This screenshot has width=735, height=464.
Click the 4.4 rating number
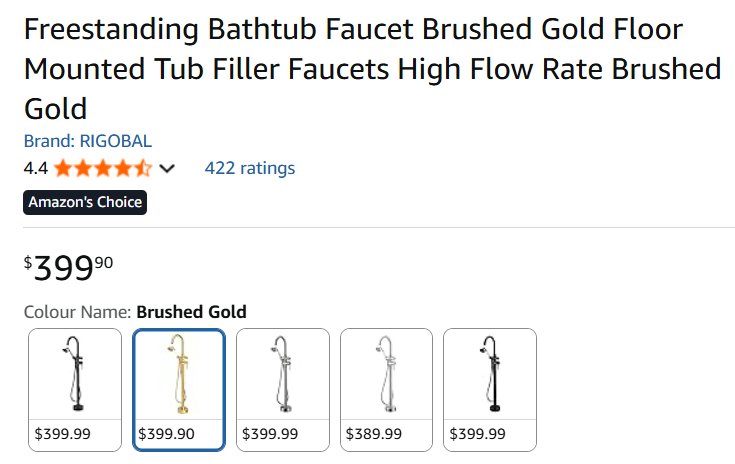pyautogui.click(x=36, y=168)
